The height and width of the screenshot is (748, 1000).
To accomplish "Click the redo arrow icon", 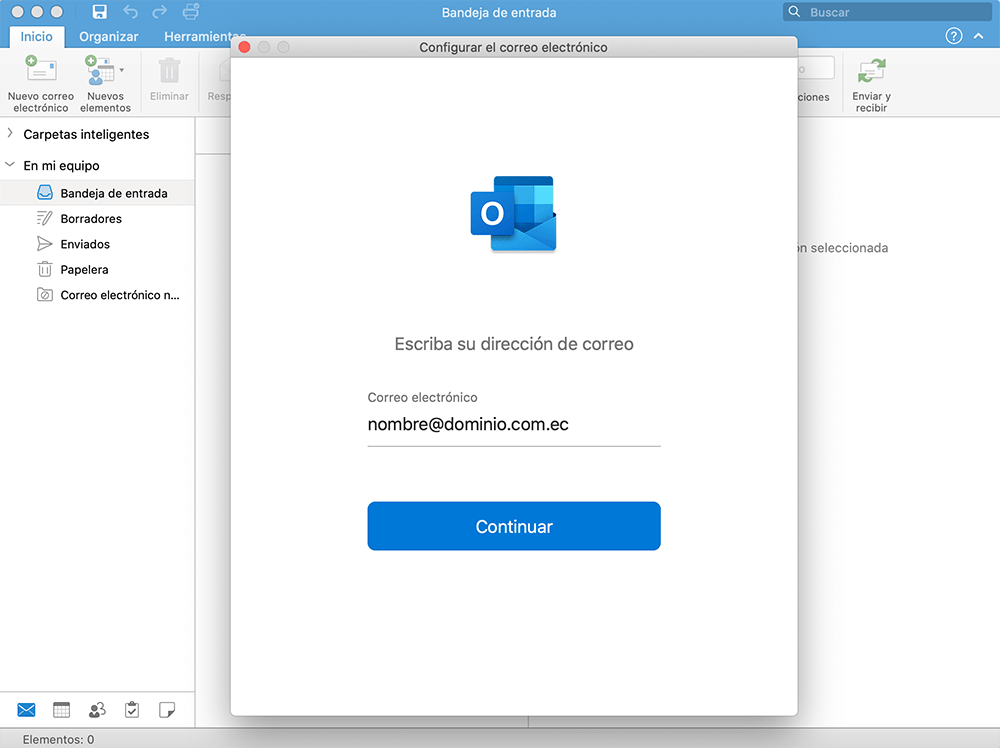I will pos(159,11).
